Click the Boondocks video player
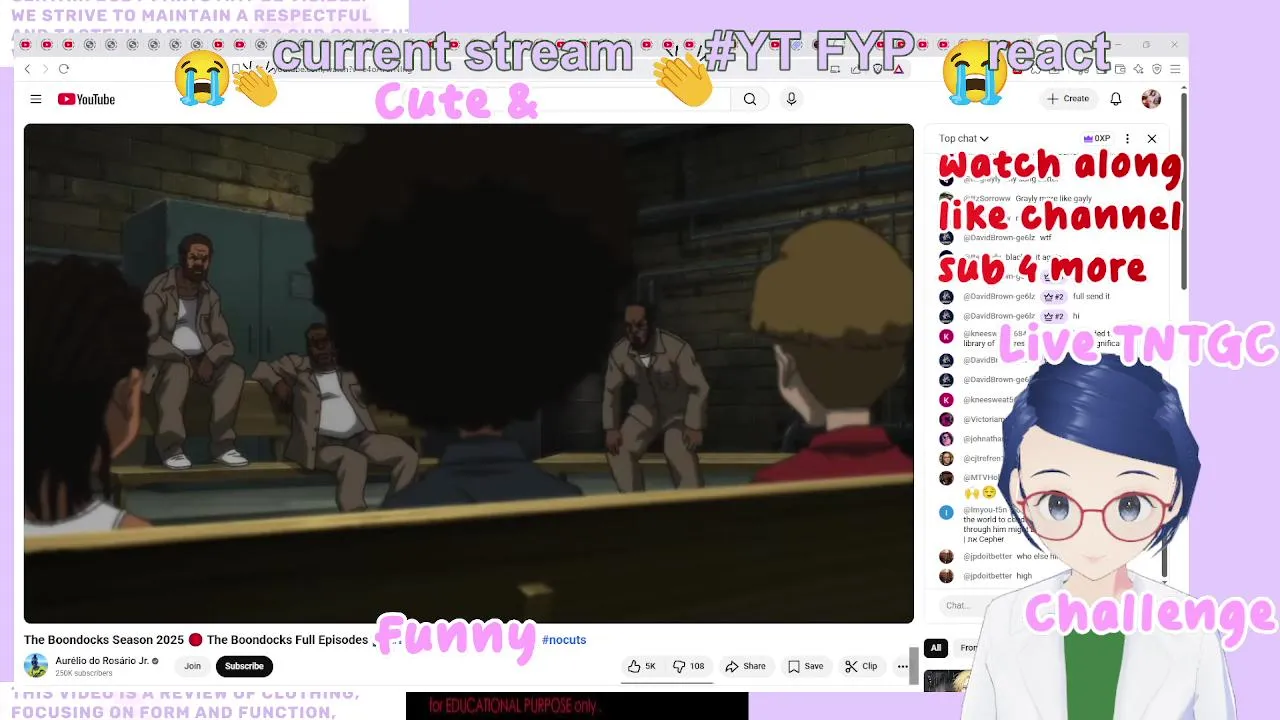Viewport: 1280px width, 720px height. pos(468,373)
